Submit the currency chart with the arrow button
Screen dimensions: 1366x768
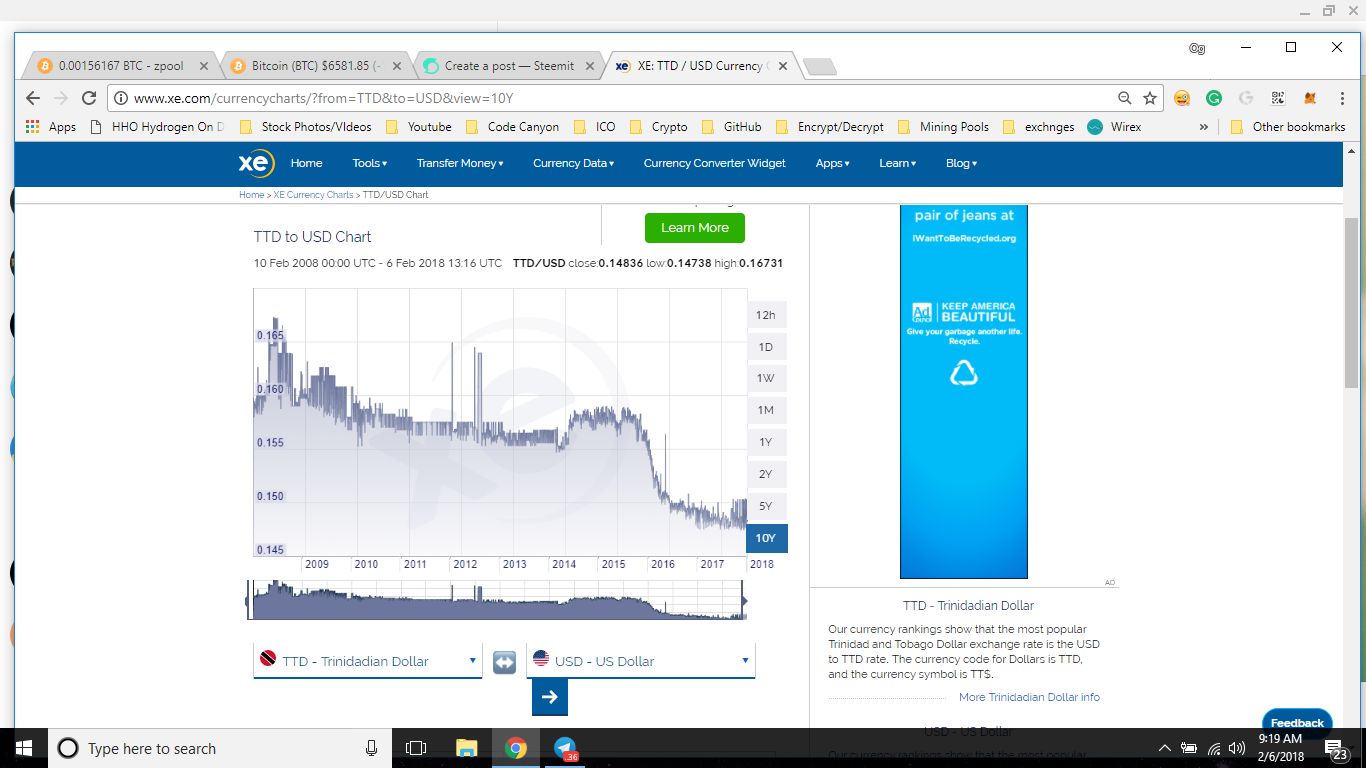(x=550, y=697)
